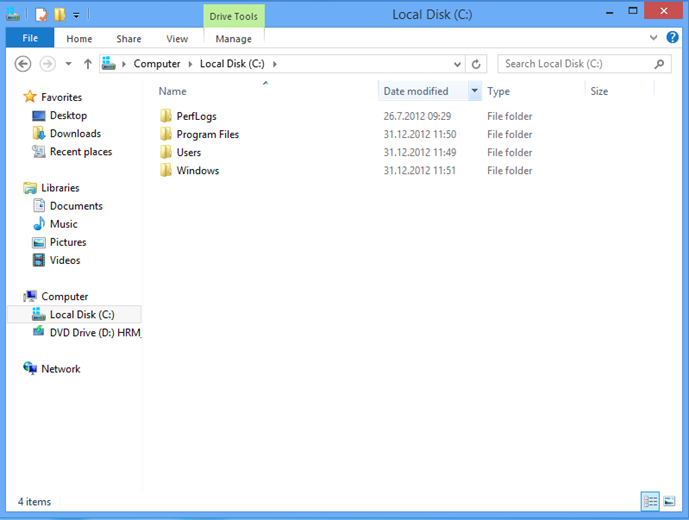Open the Documents library
This screenshot has height=520, width=689.
[x=76, y=206]
